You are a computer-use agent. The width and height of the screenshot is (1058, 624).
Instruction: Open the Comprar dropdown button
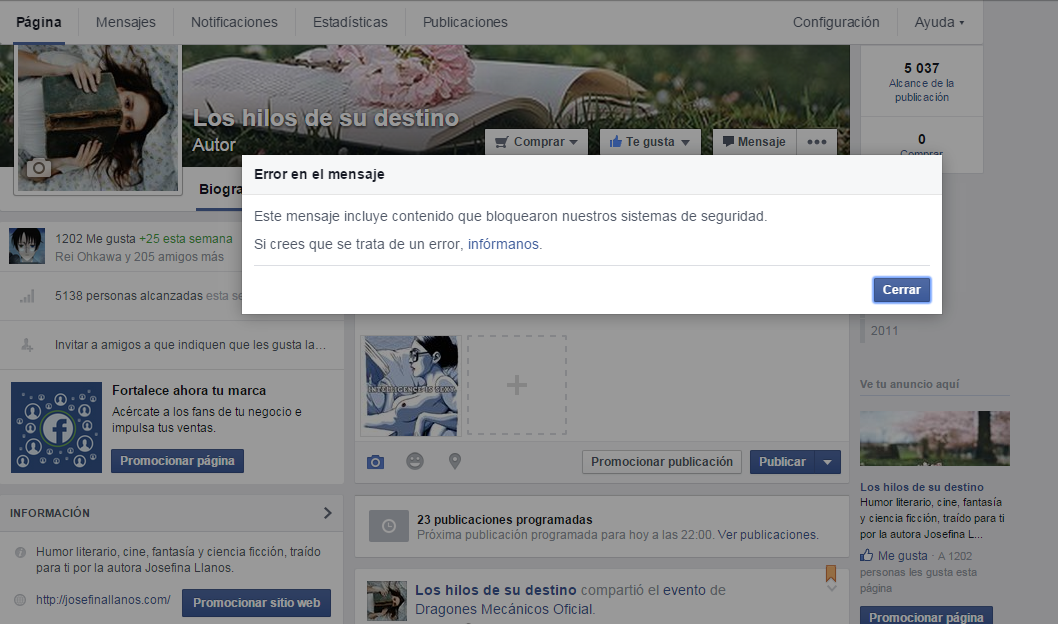coord(536,142)
